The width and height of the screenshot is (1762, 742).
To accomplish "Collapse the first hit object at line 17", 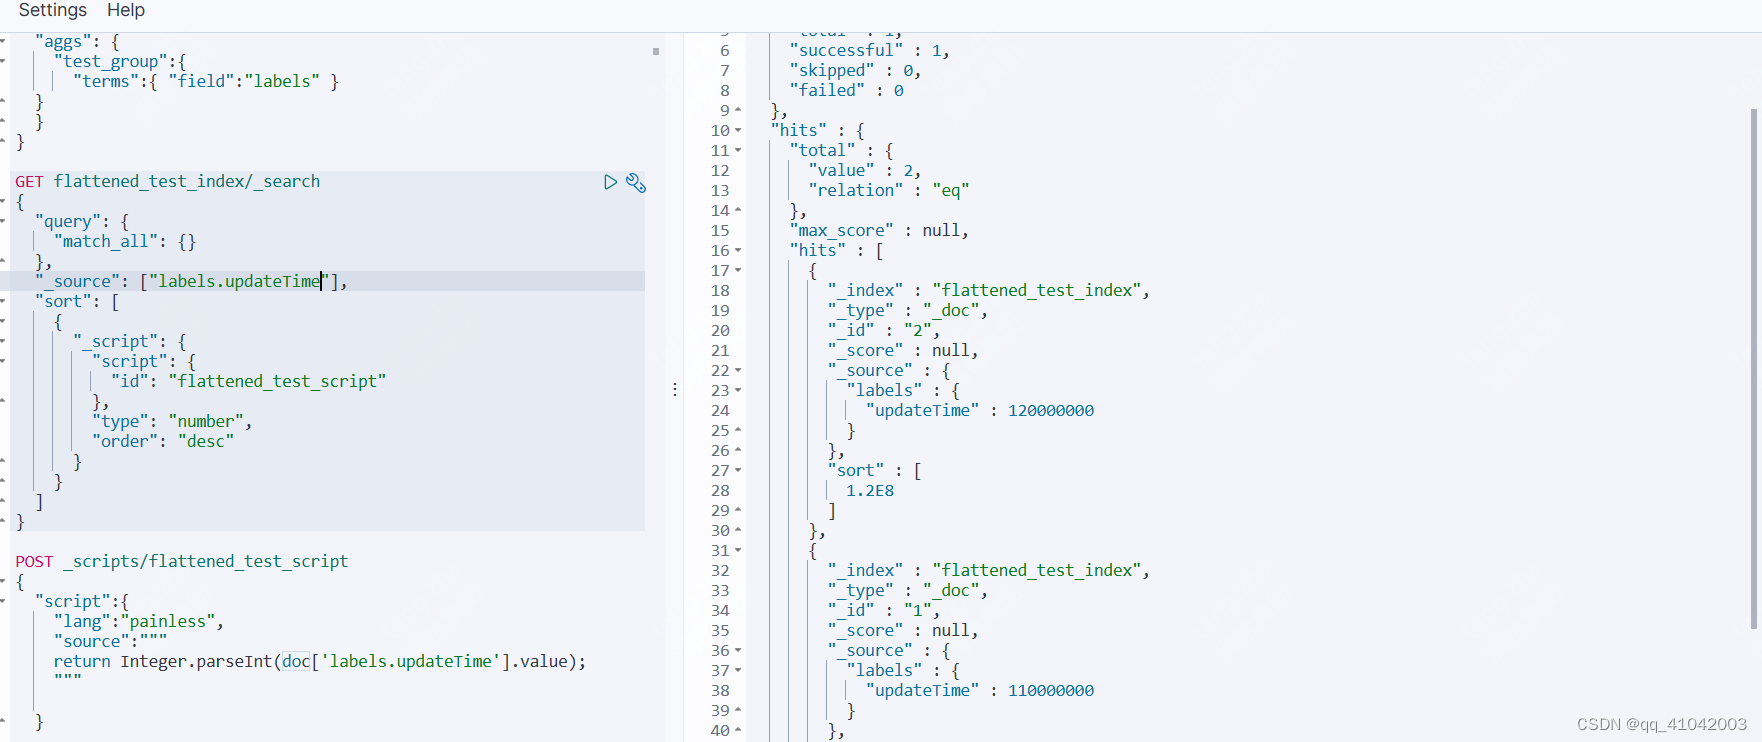I will coord(738,270).
